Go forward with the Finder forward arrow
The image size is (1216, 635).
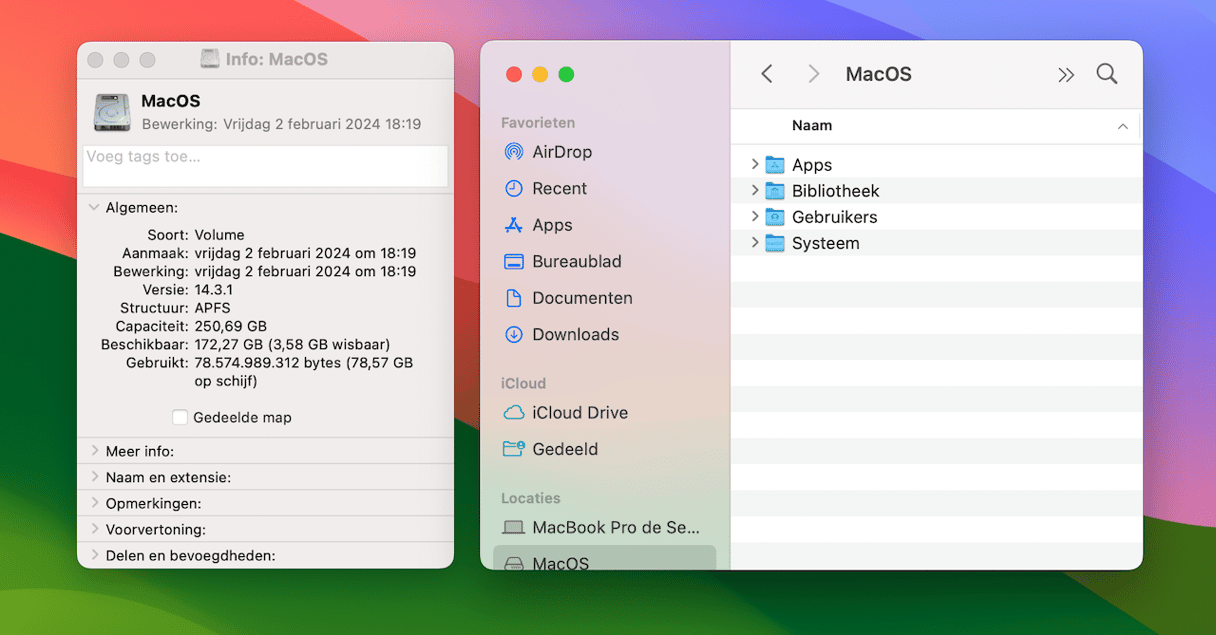coord(814,74)
